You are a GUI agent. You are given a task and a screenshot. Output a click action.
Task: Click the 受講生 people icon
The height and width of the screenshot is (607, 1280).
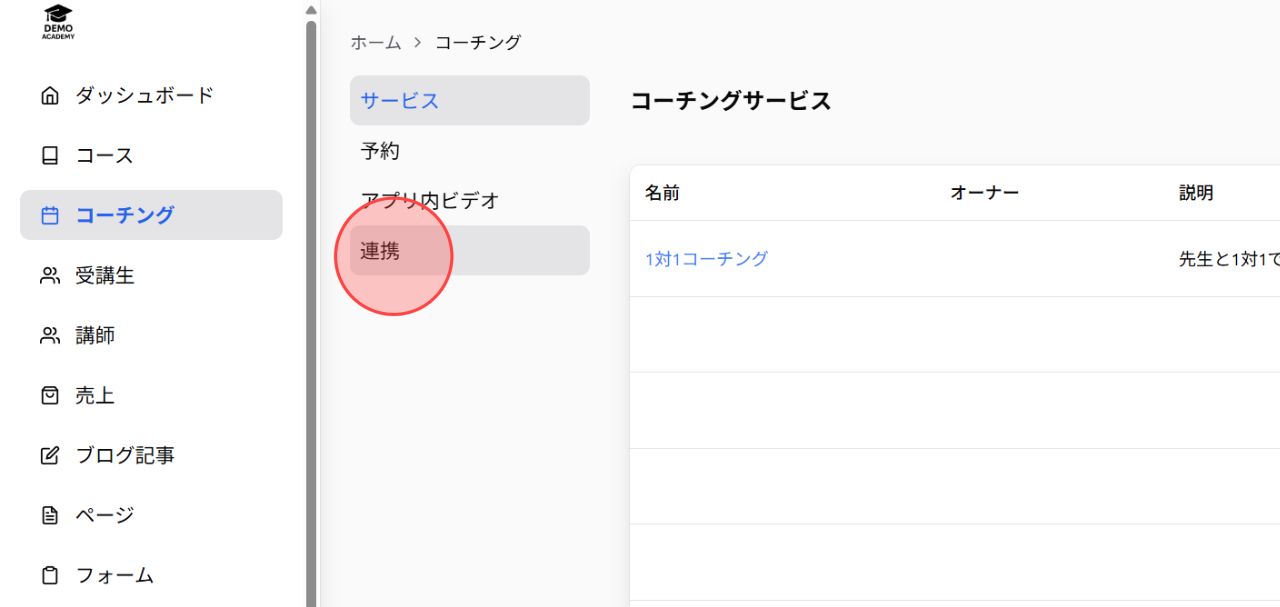coord(49,276)
